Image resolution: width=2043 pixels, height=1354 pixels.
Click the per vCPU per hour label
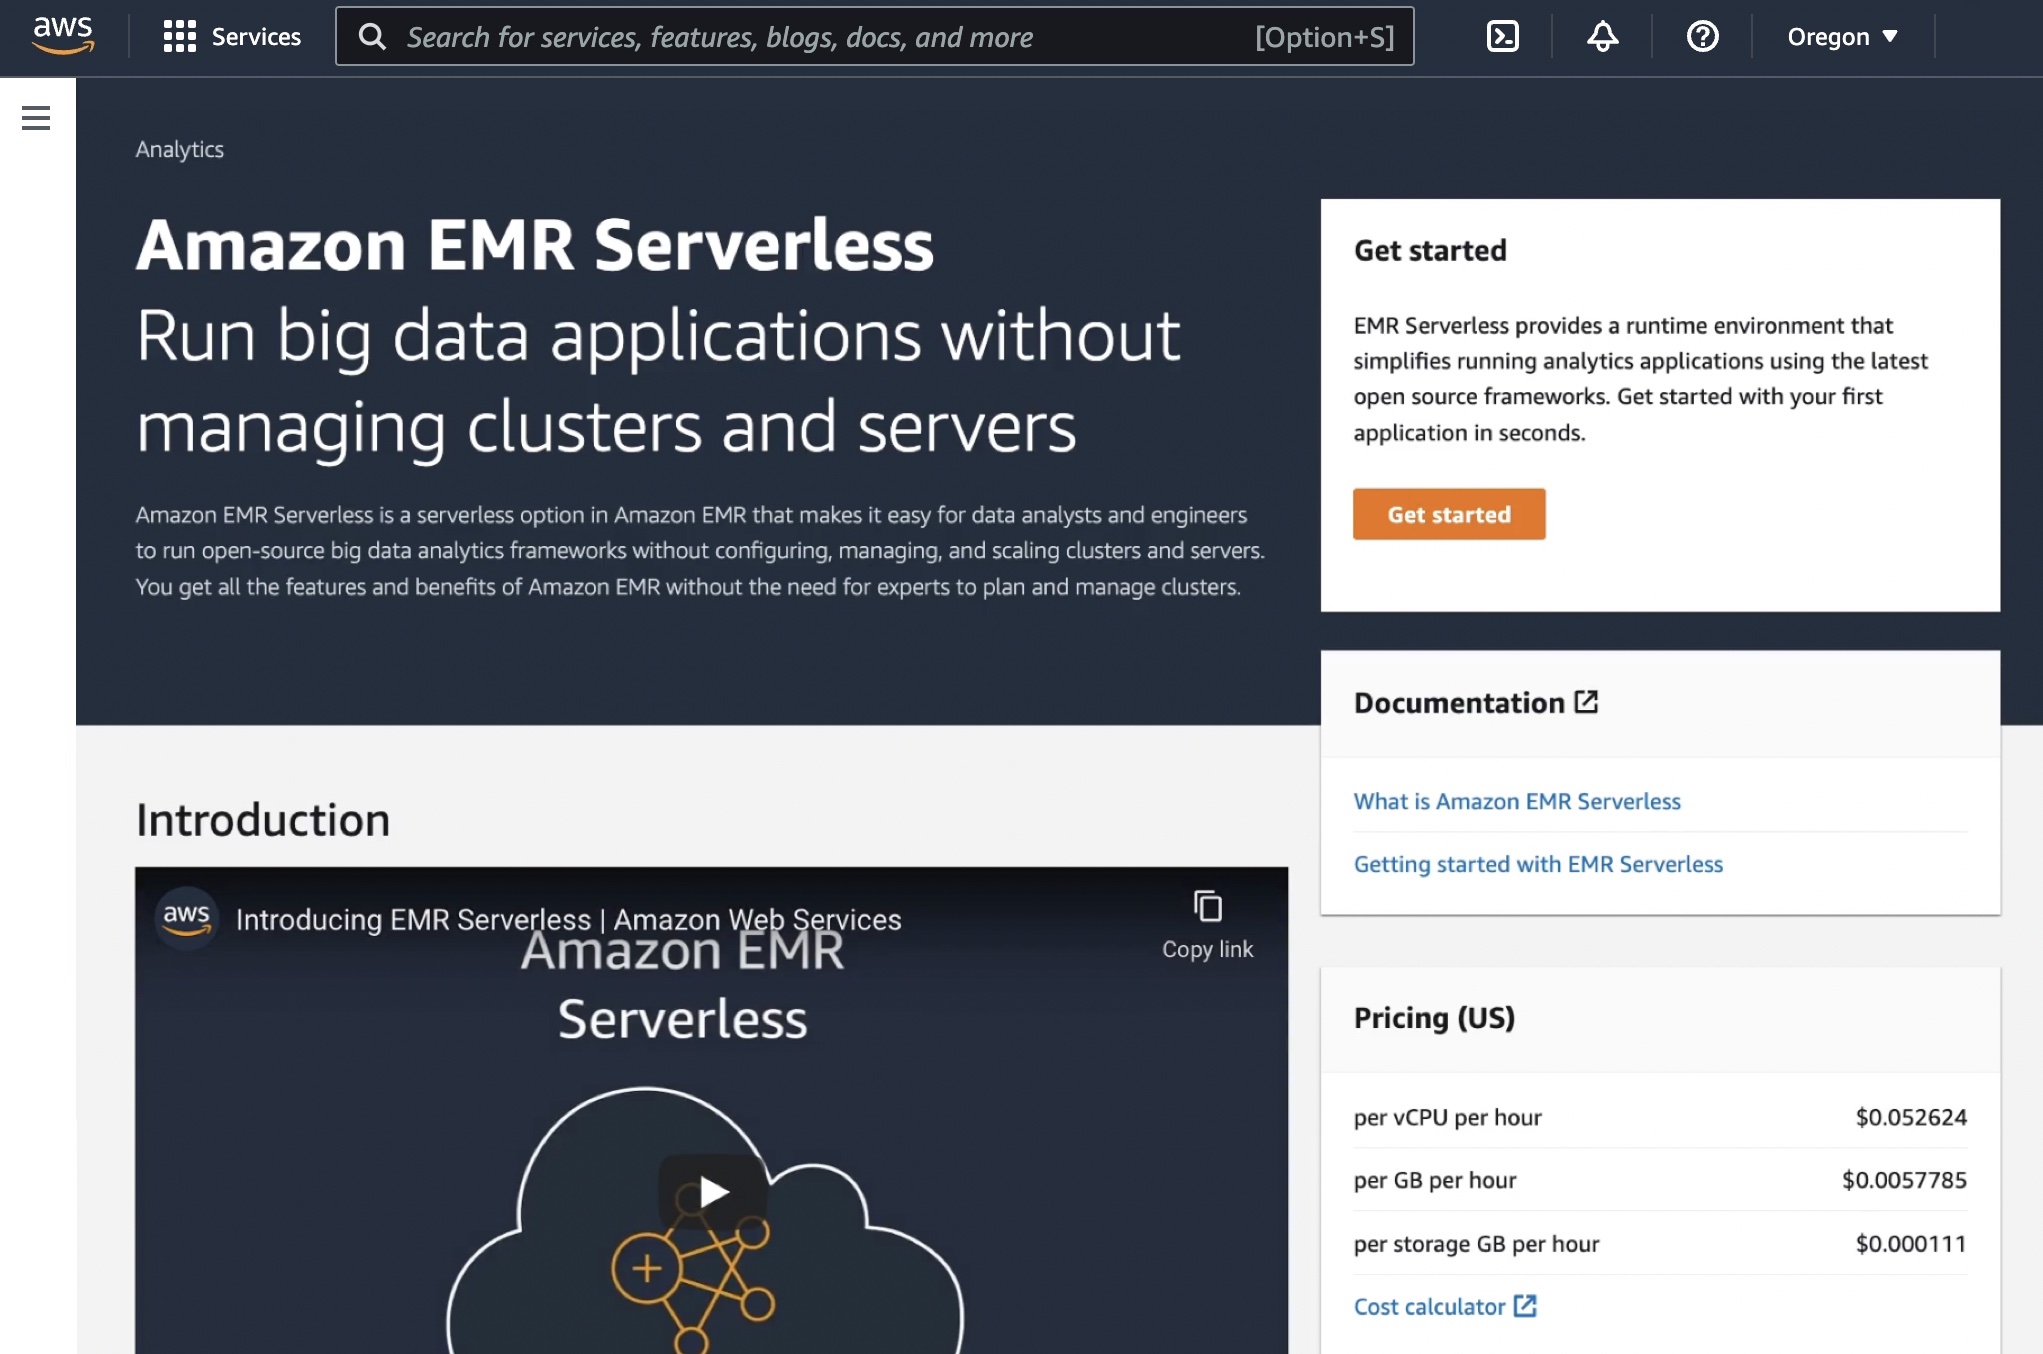coord(1447,1117)
